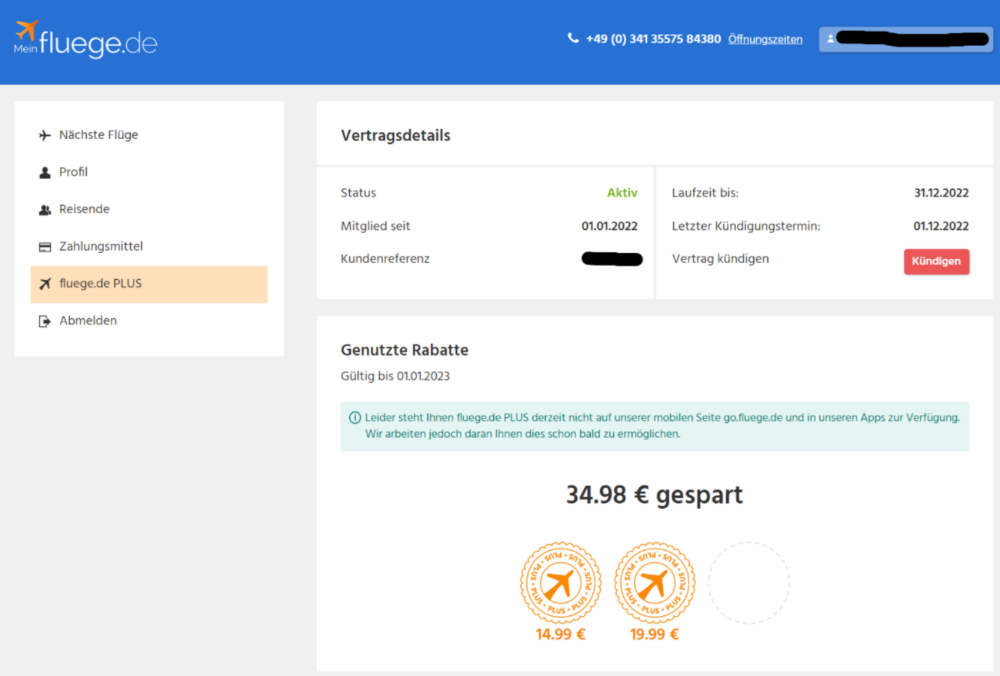Click the Genutzte Rabatte heading

404,349
